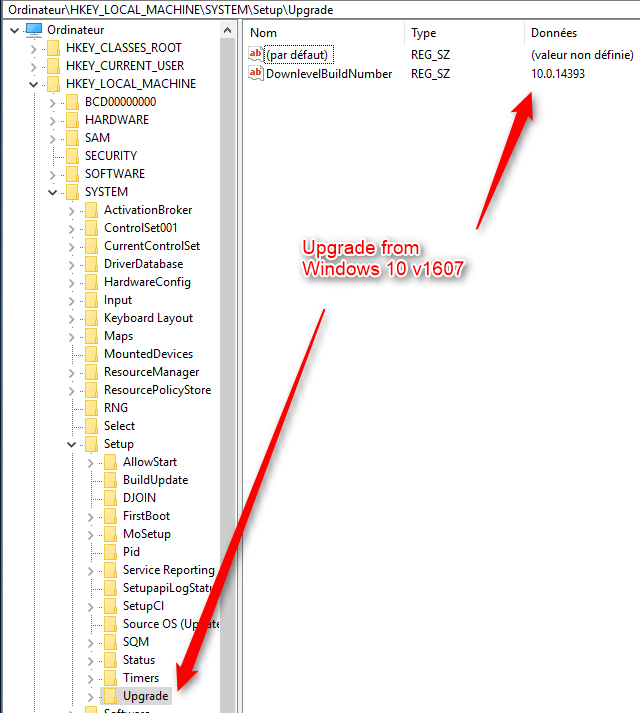Select the Status key

tap(139, 660)
